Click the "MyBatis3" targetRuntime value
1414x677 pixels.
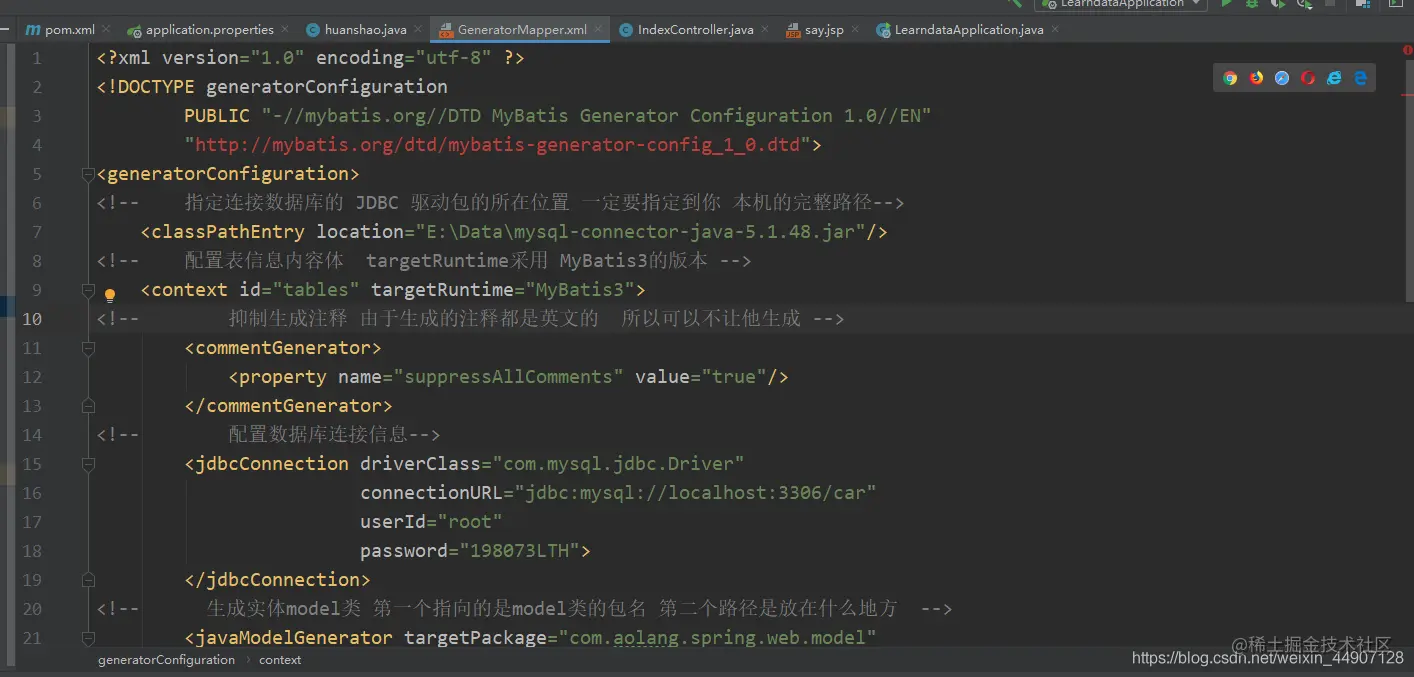click(x=580, y=290)
